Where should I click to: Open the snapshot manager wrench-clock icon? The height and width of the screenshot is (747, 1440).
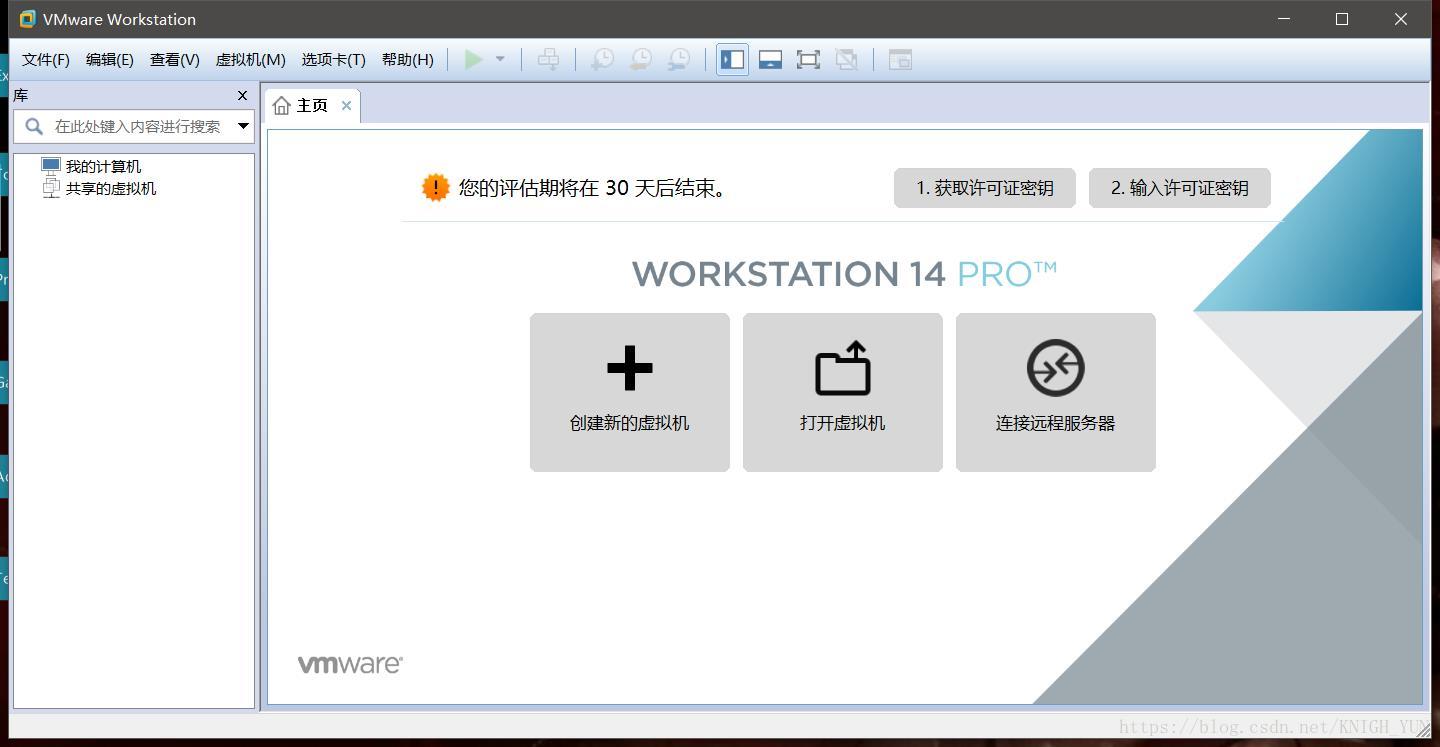tap(678, 60)
